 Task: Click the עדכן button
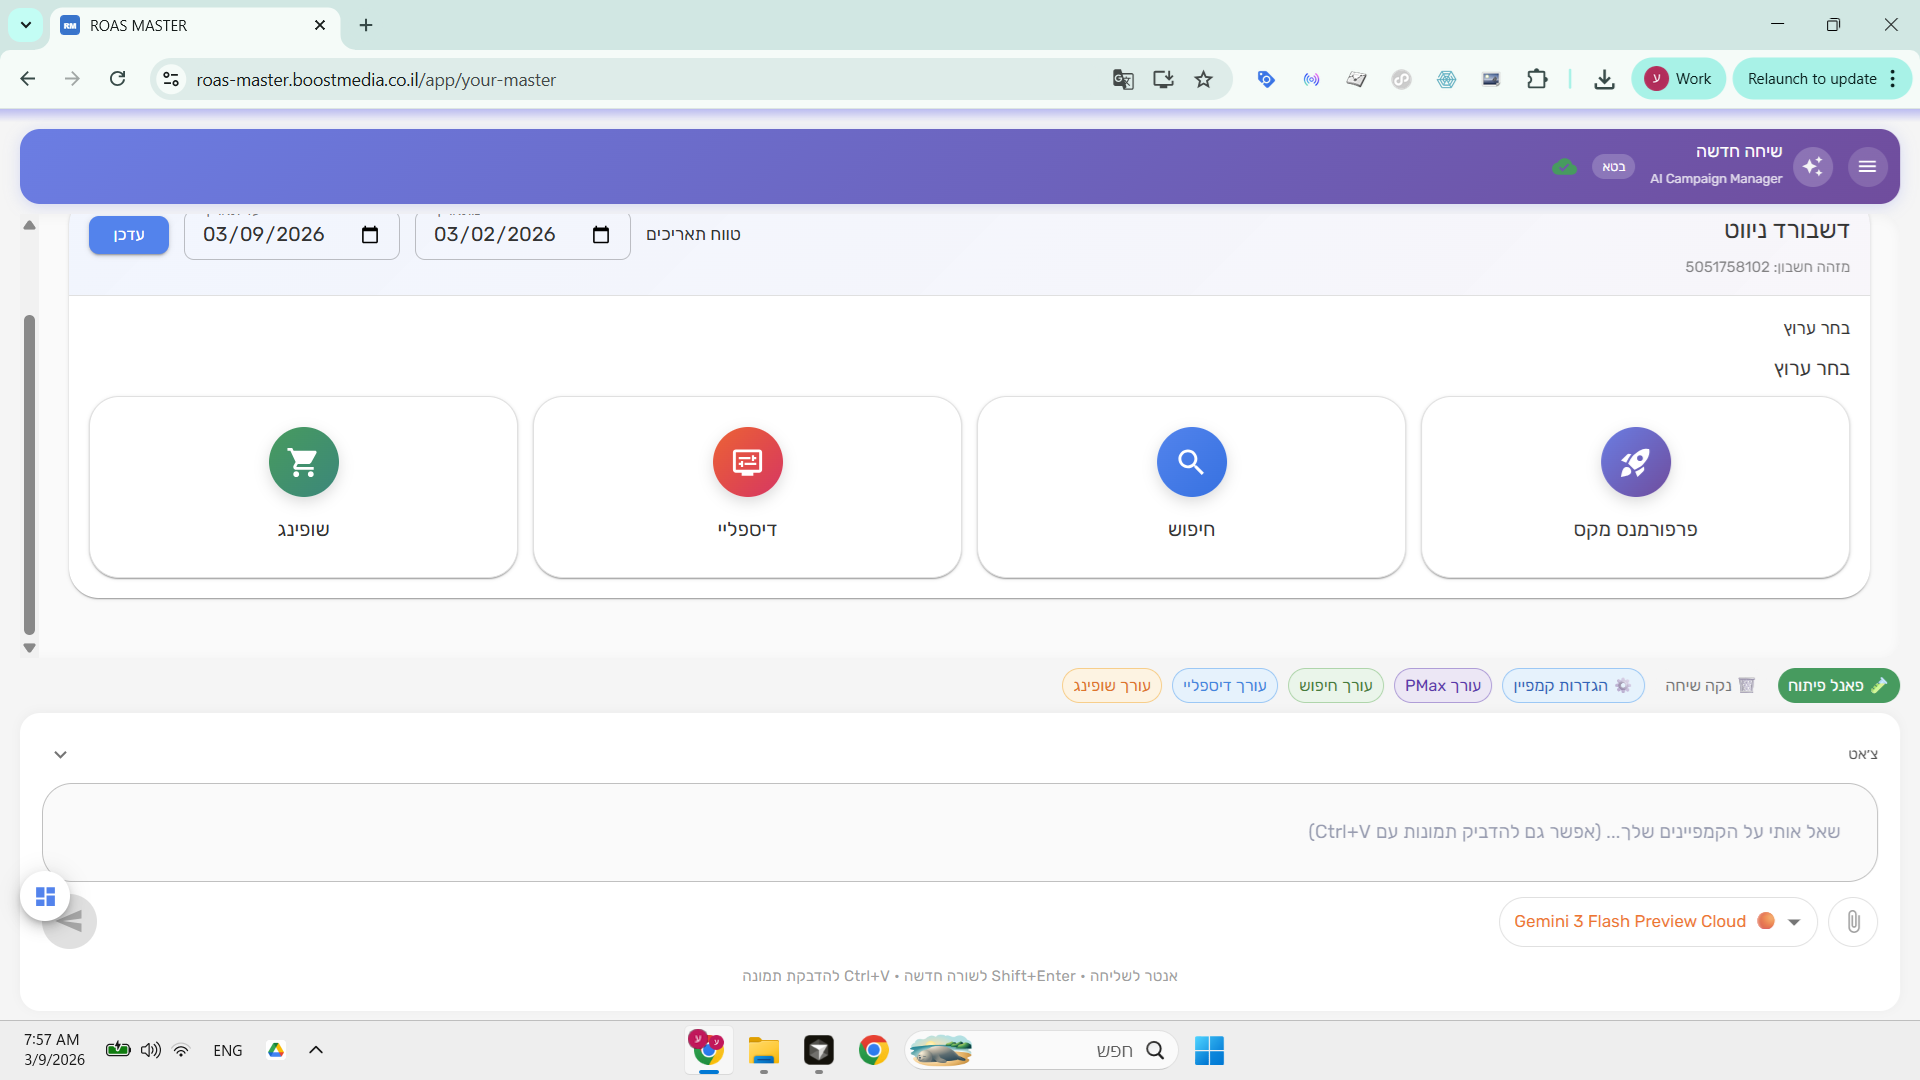[x=128, y=234]
